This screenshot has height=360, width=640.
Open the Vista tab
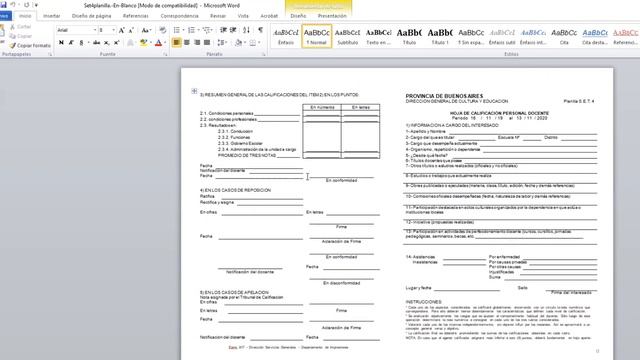point(243,16)
